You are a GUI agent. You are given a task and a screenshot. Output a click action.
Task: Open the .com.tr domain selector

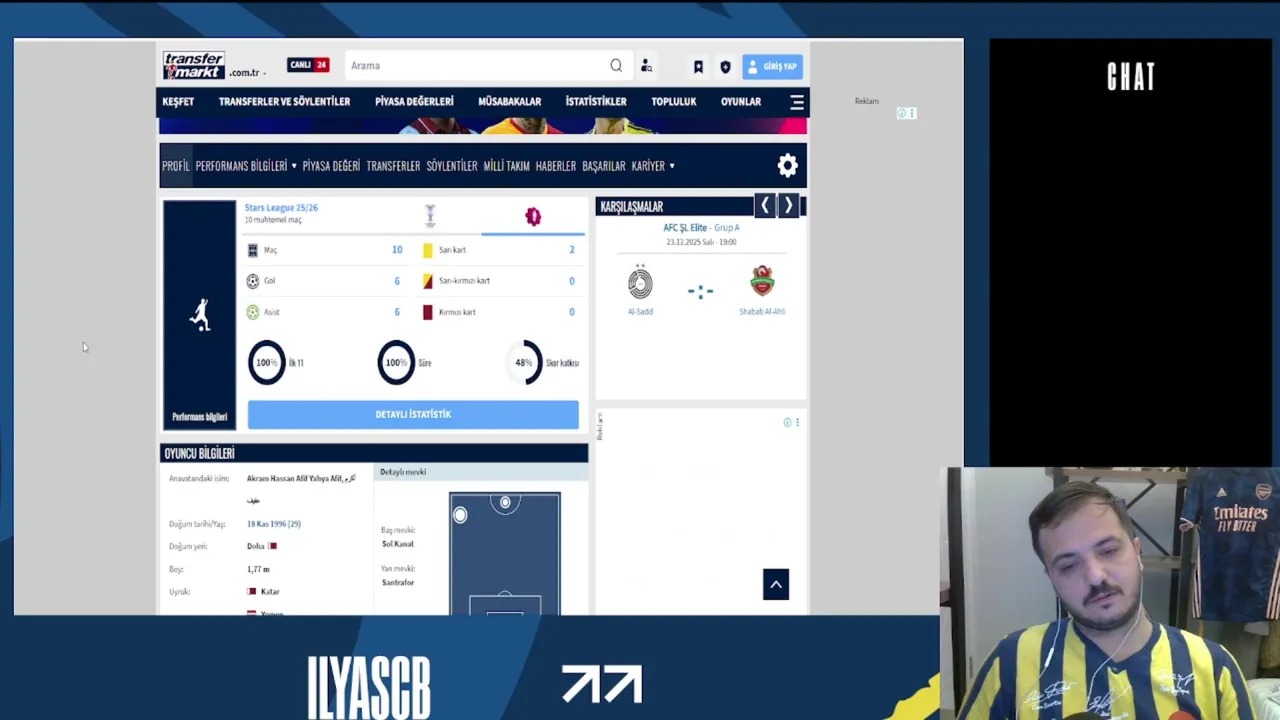[x=247, y=73]
